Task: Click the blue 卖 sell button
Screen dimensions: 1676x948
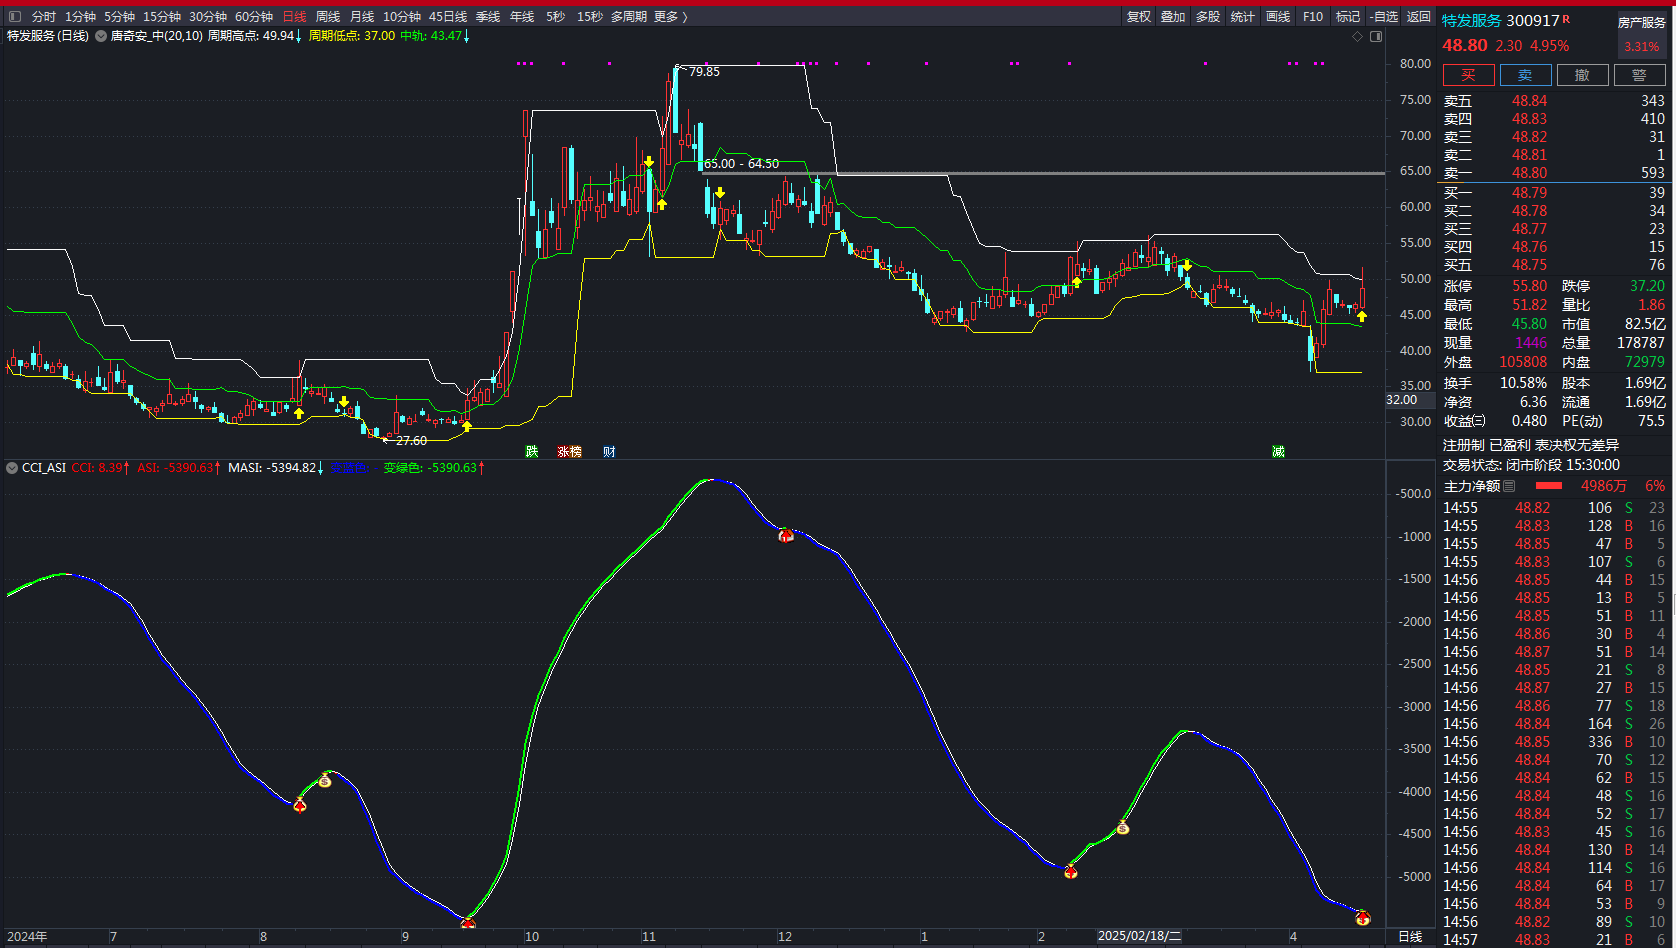Action: coord(1525,75)
